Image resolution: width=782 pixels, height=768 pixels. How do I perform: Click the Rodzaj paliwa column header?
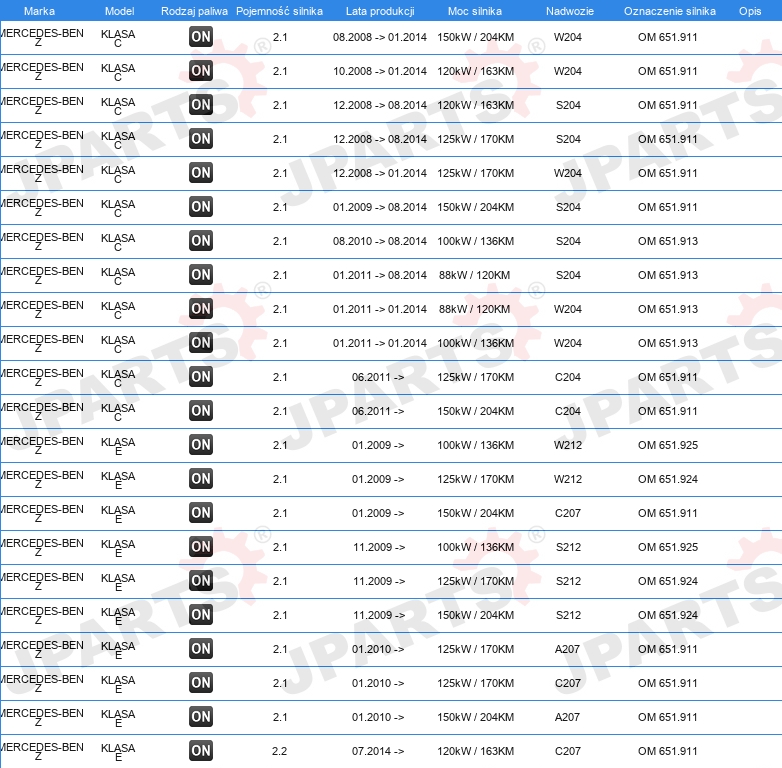coord(195,11)
